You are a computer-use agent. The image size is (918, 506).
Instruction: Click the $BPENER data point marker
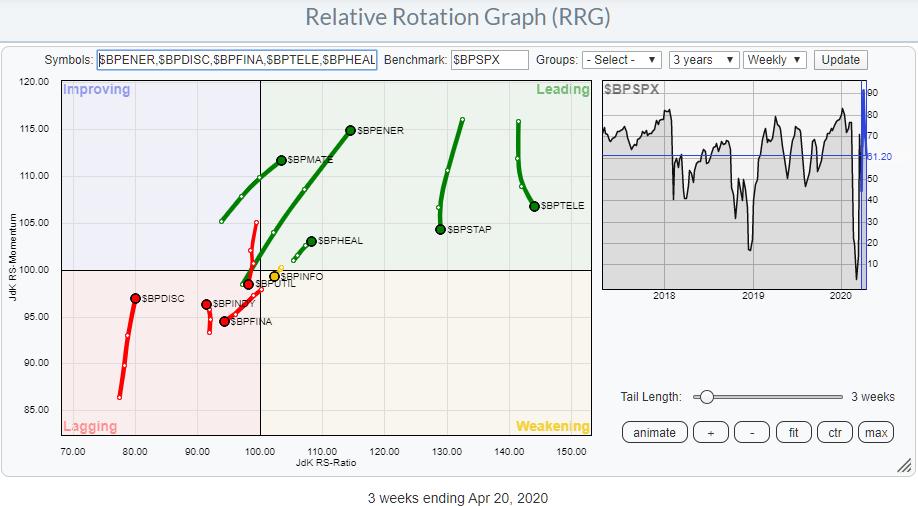click(x=350, y=130)
